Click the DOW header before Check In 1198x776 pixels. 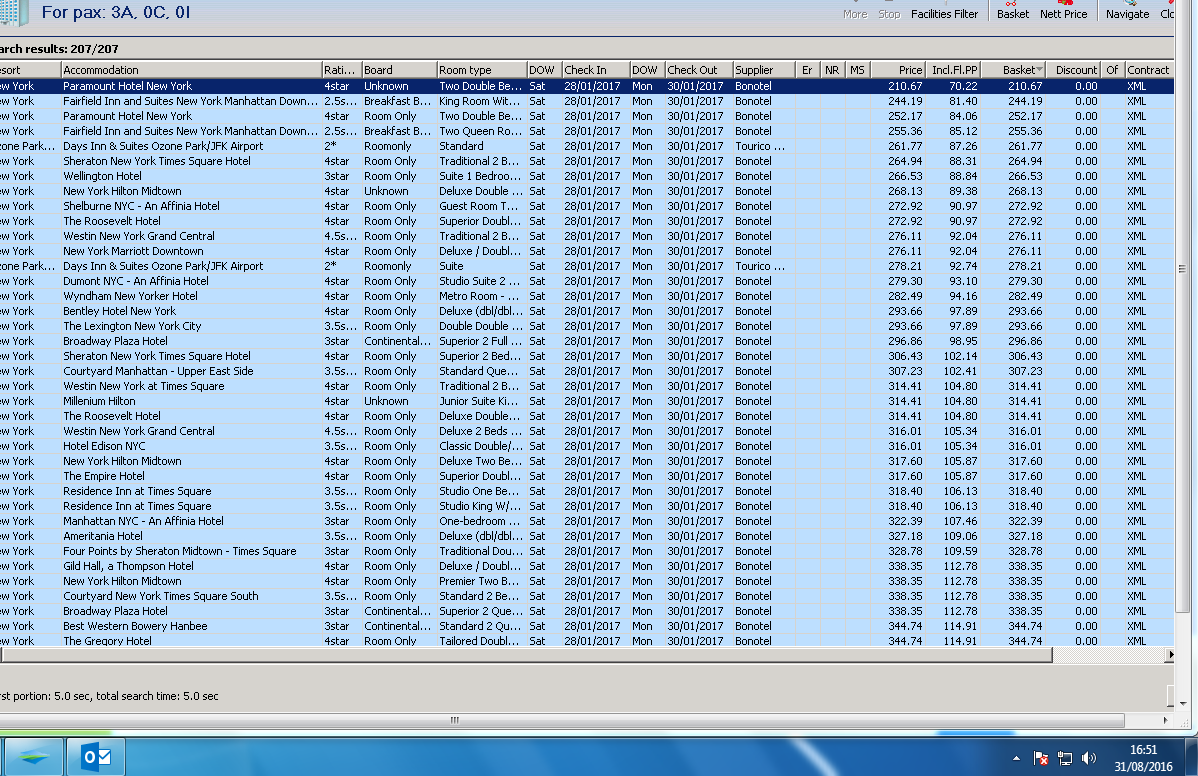click(543, 70)
